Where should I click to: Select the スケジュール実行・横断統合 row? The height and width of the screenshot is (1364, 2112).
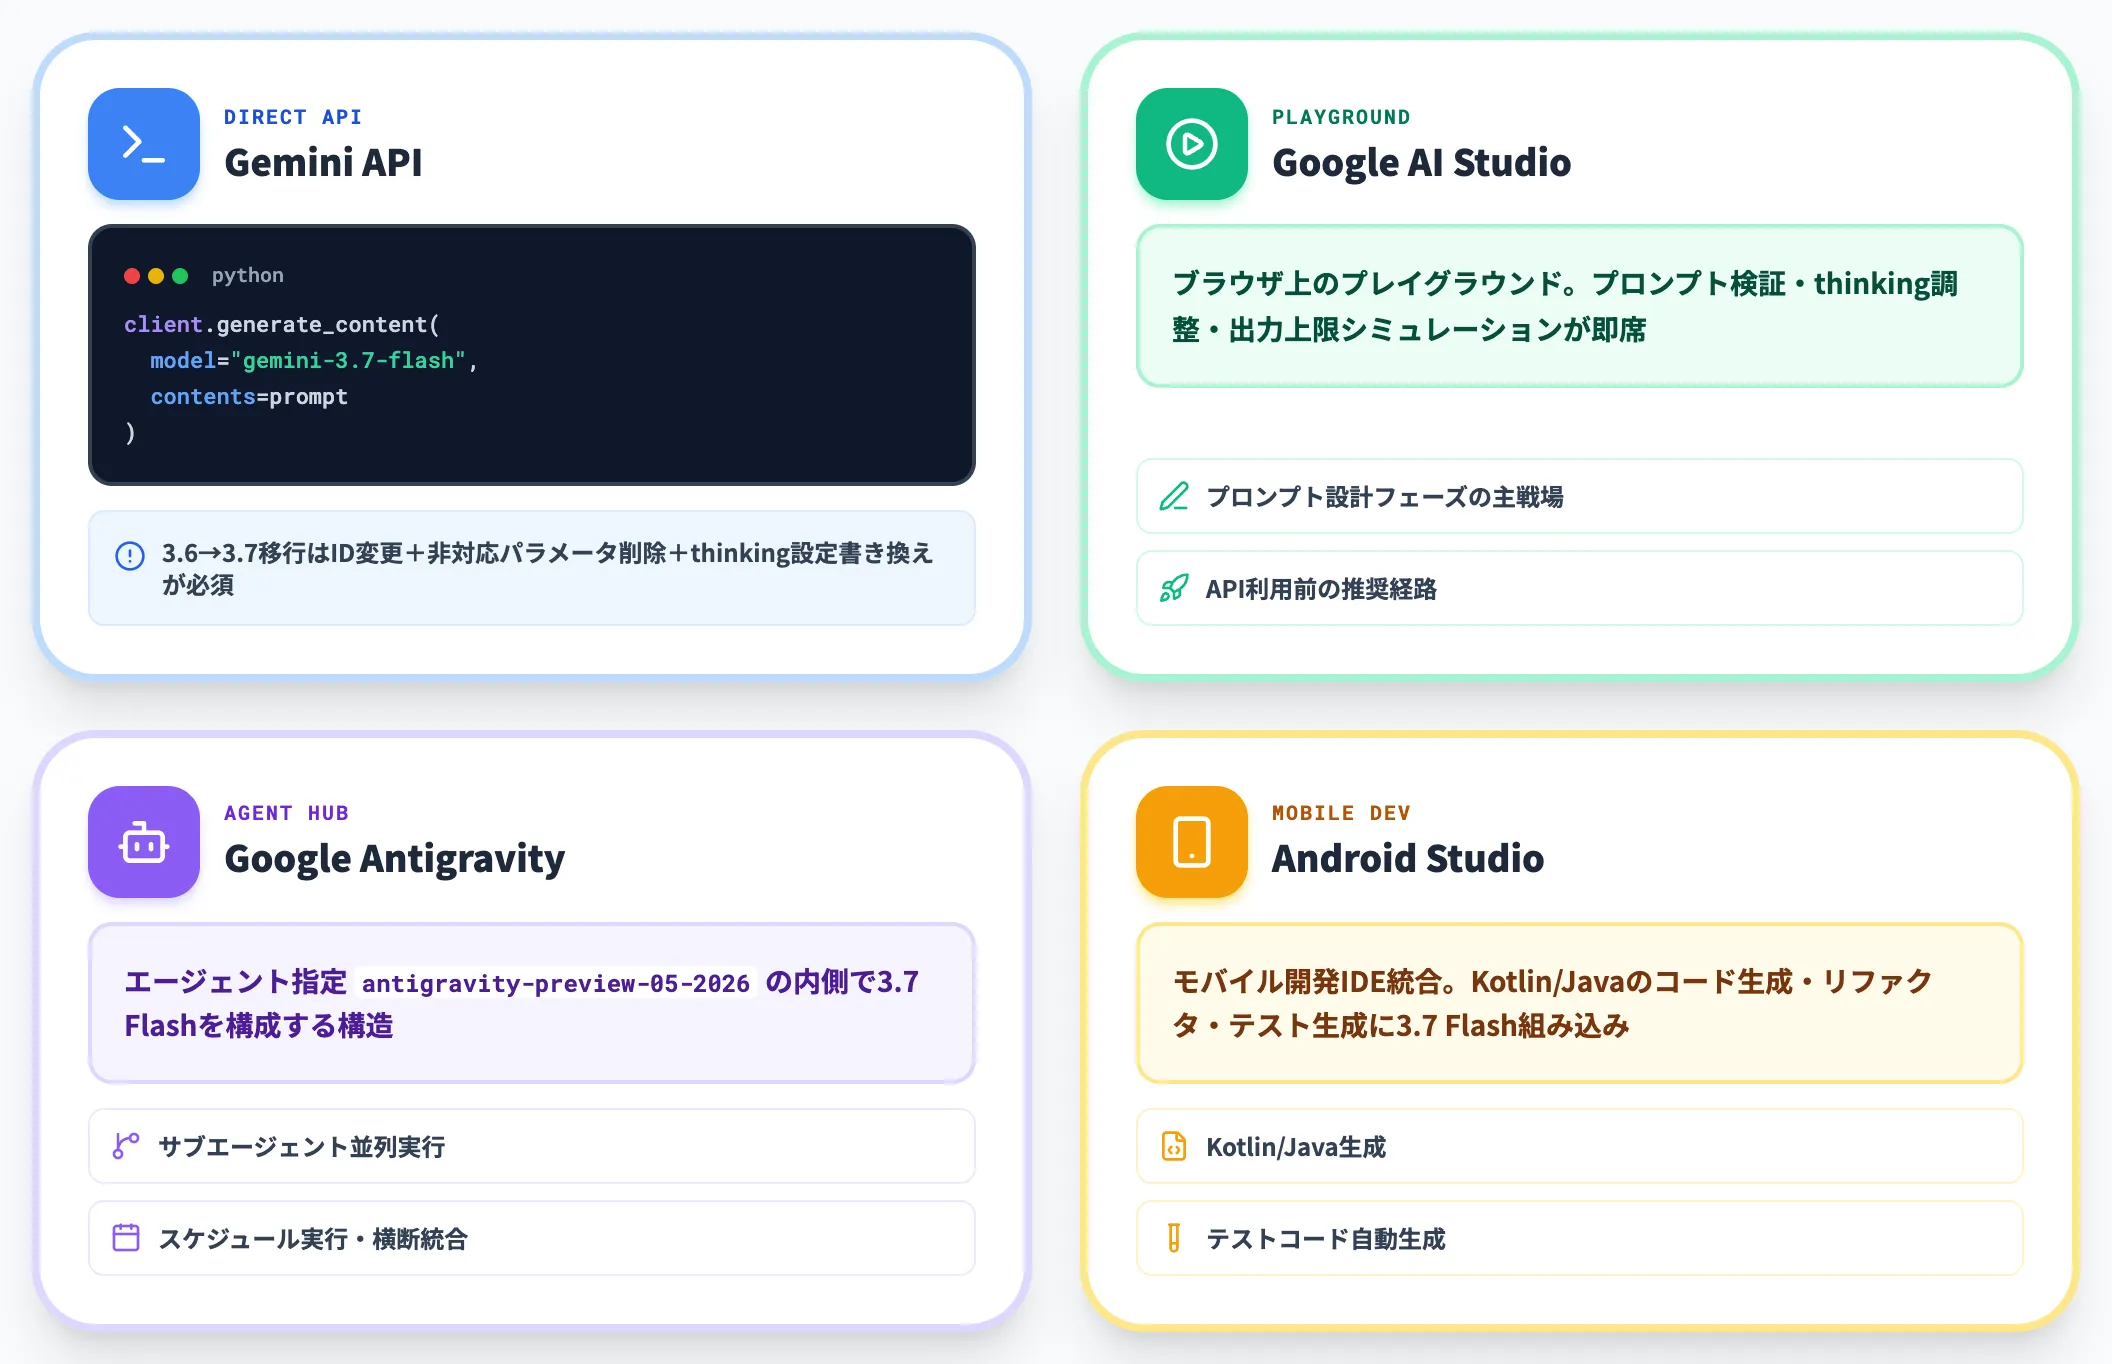[532, 1238]
